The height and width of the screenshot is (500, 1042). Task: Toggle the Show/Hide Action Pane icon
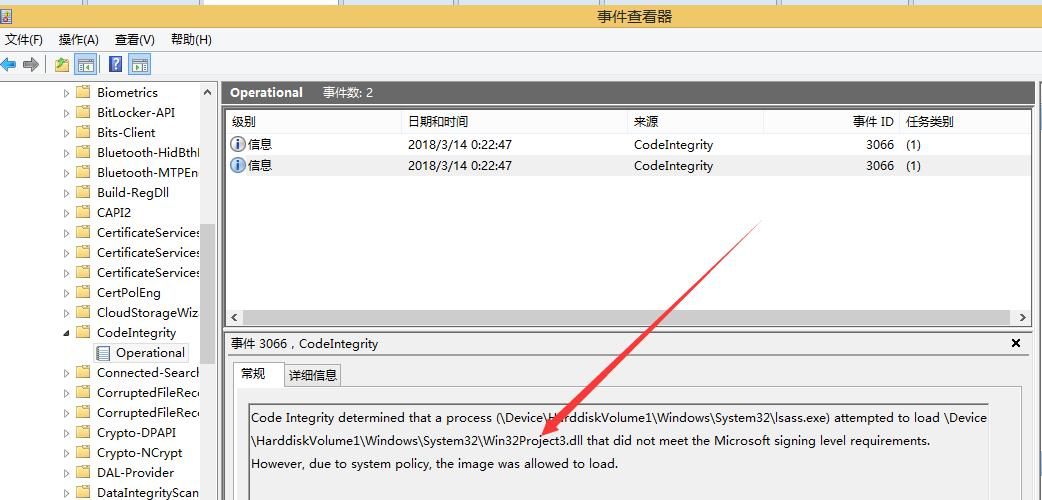coord(140,64)
